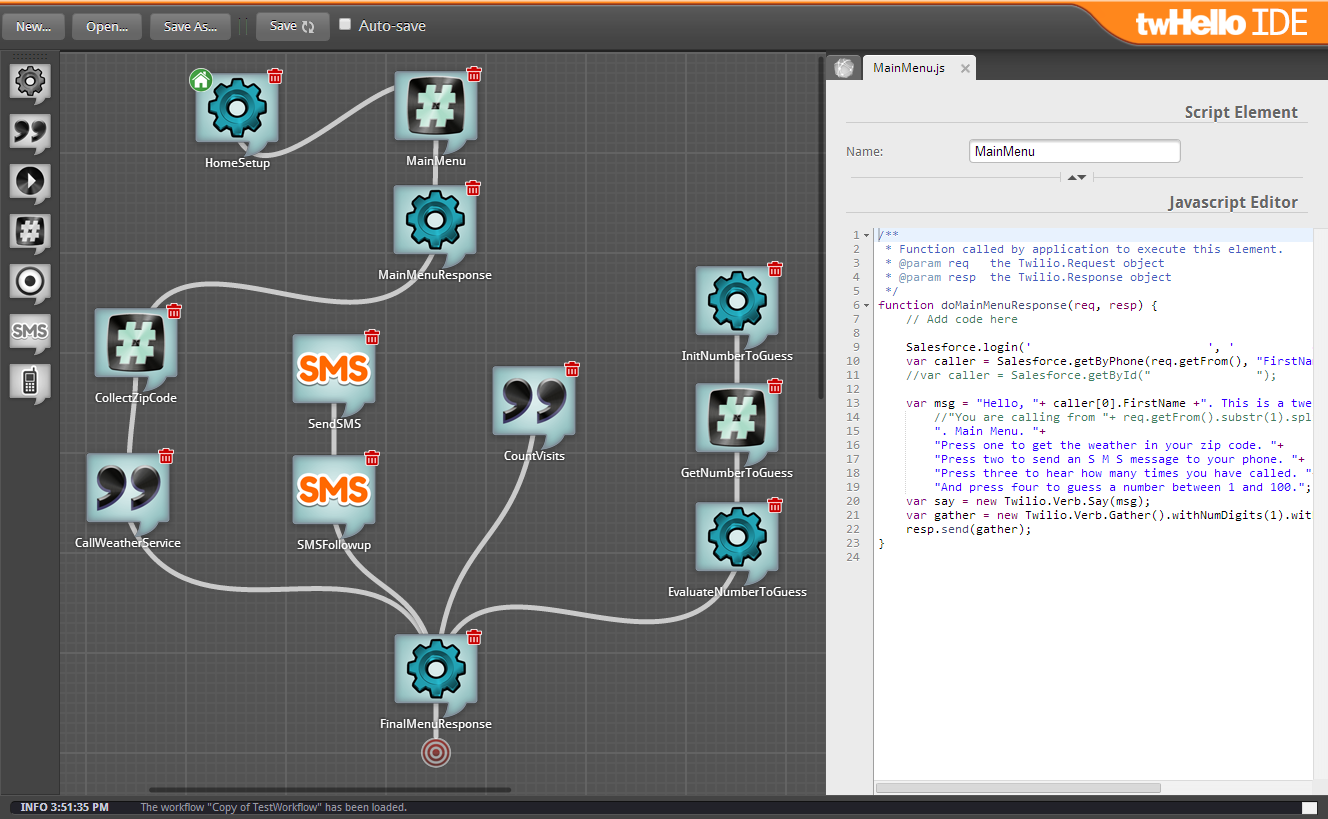Click the Open... button
Screen dimensions: 1328x819
click(107, 27)
